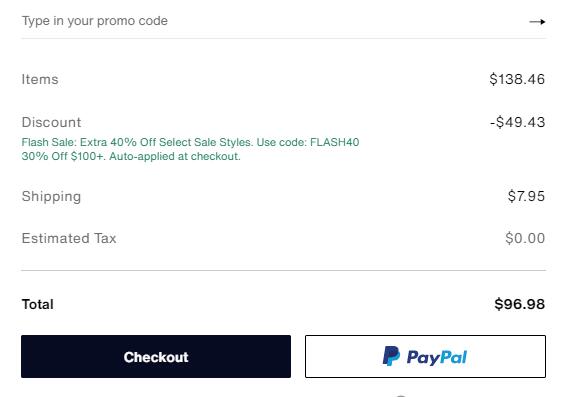Select the $96.98 order total

point(520,304)
